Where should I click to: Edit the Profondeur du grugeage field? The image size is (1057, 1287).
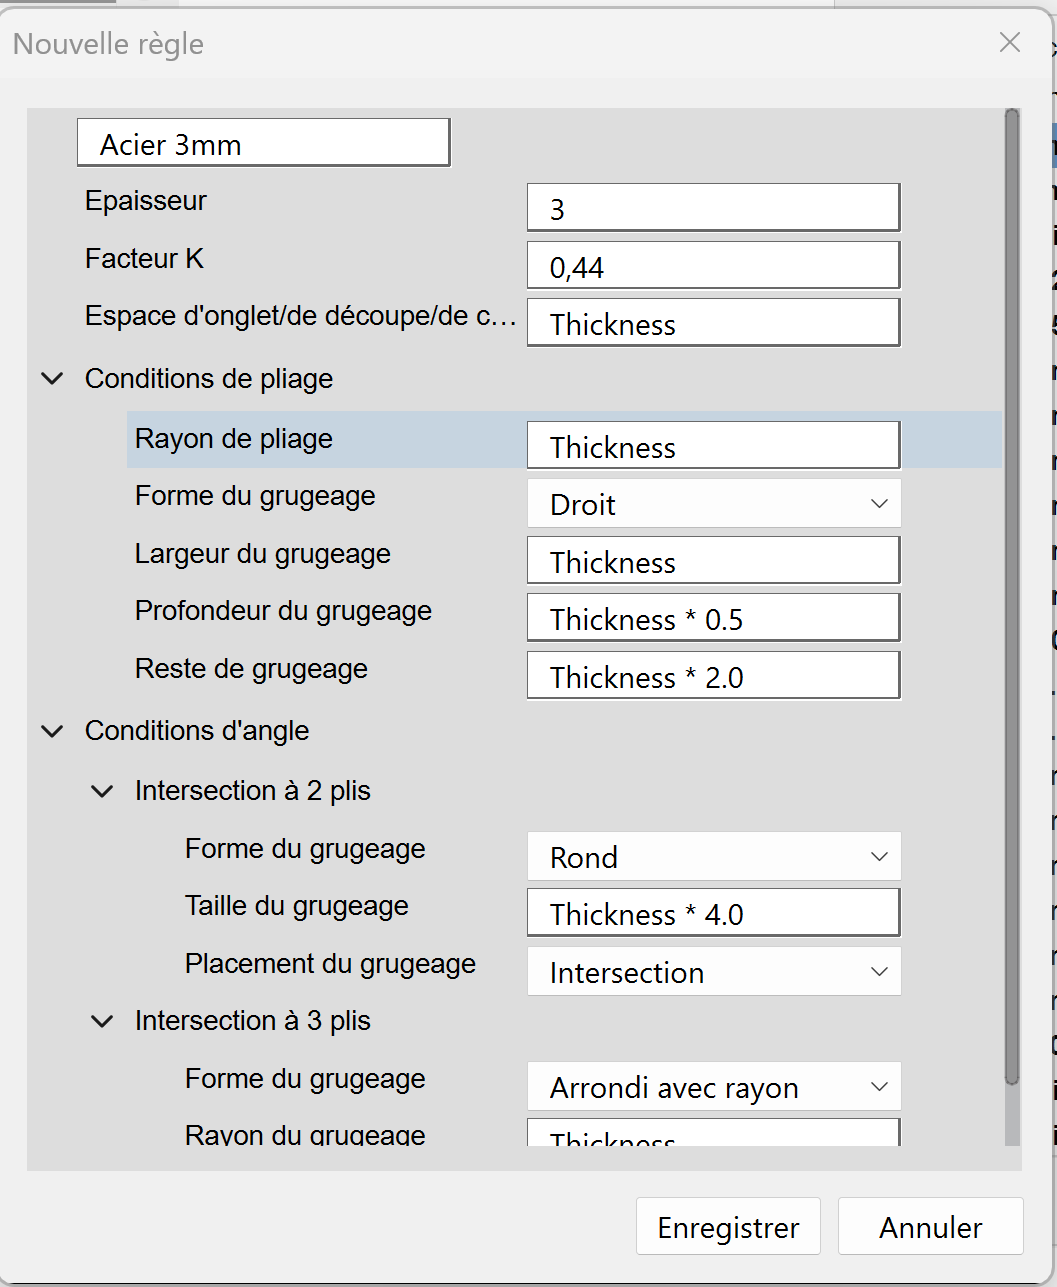[x=713, y=618]
